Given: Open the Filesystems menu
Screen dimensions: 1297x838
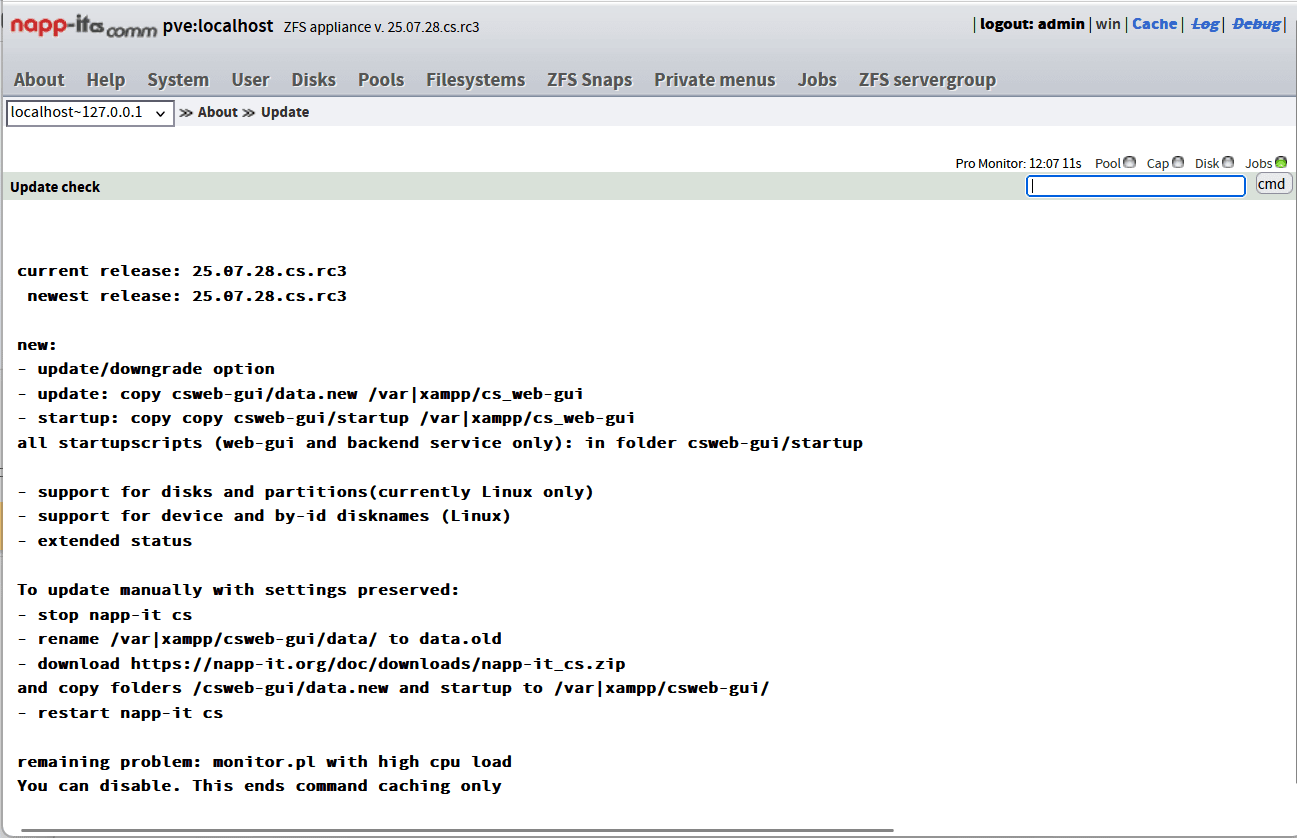Looking at the screenshot, I should pyautogui.click(x=475, y=80).
